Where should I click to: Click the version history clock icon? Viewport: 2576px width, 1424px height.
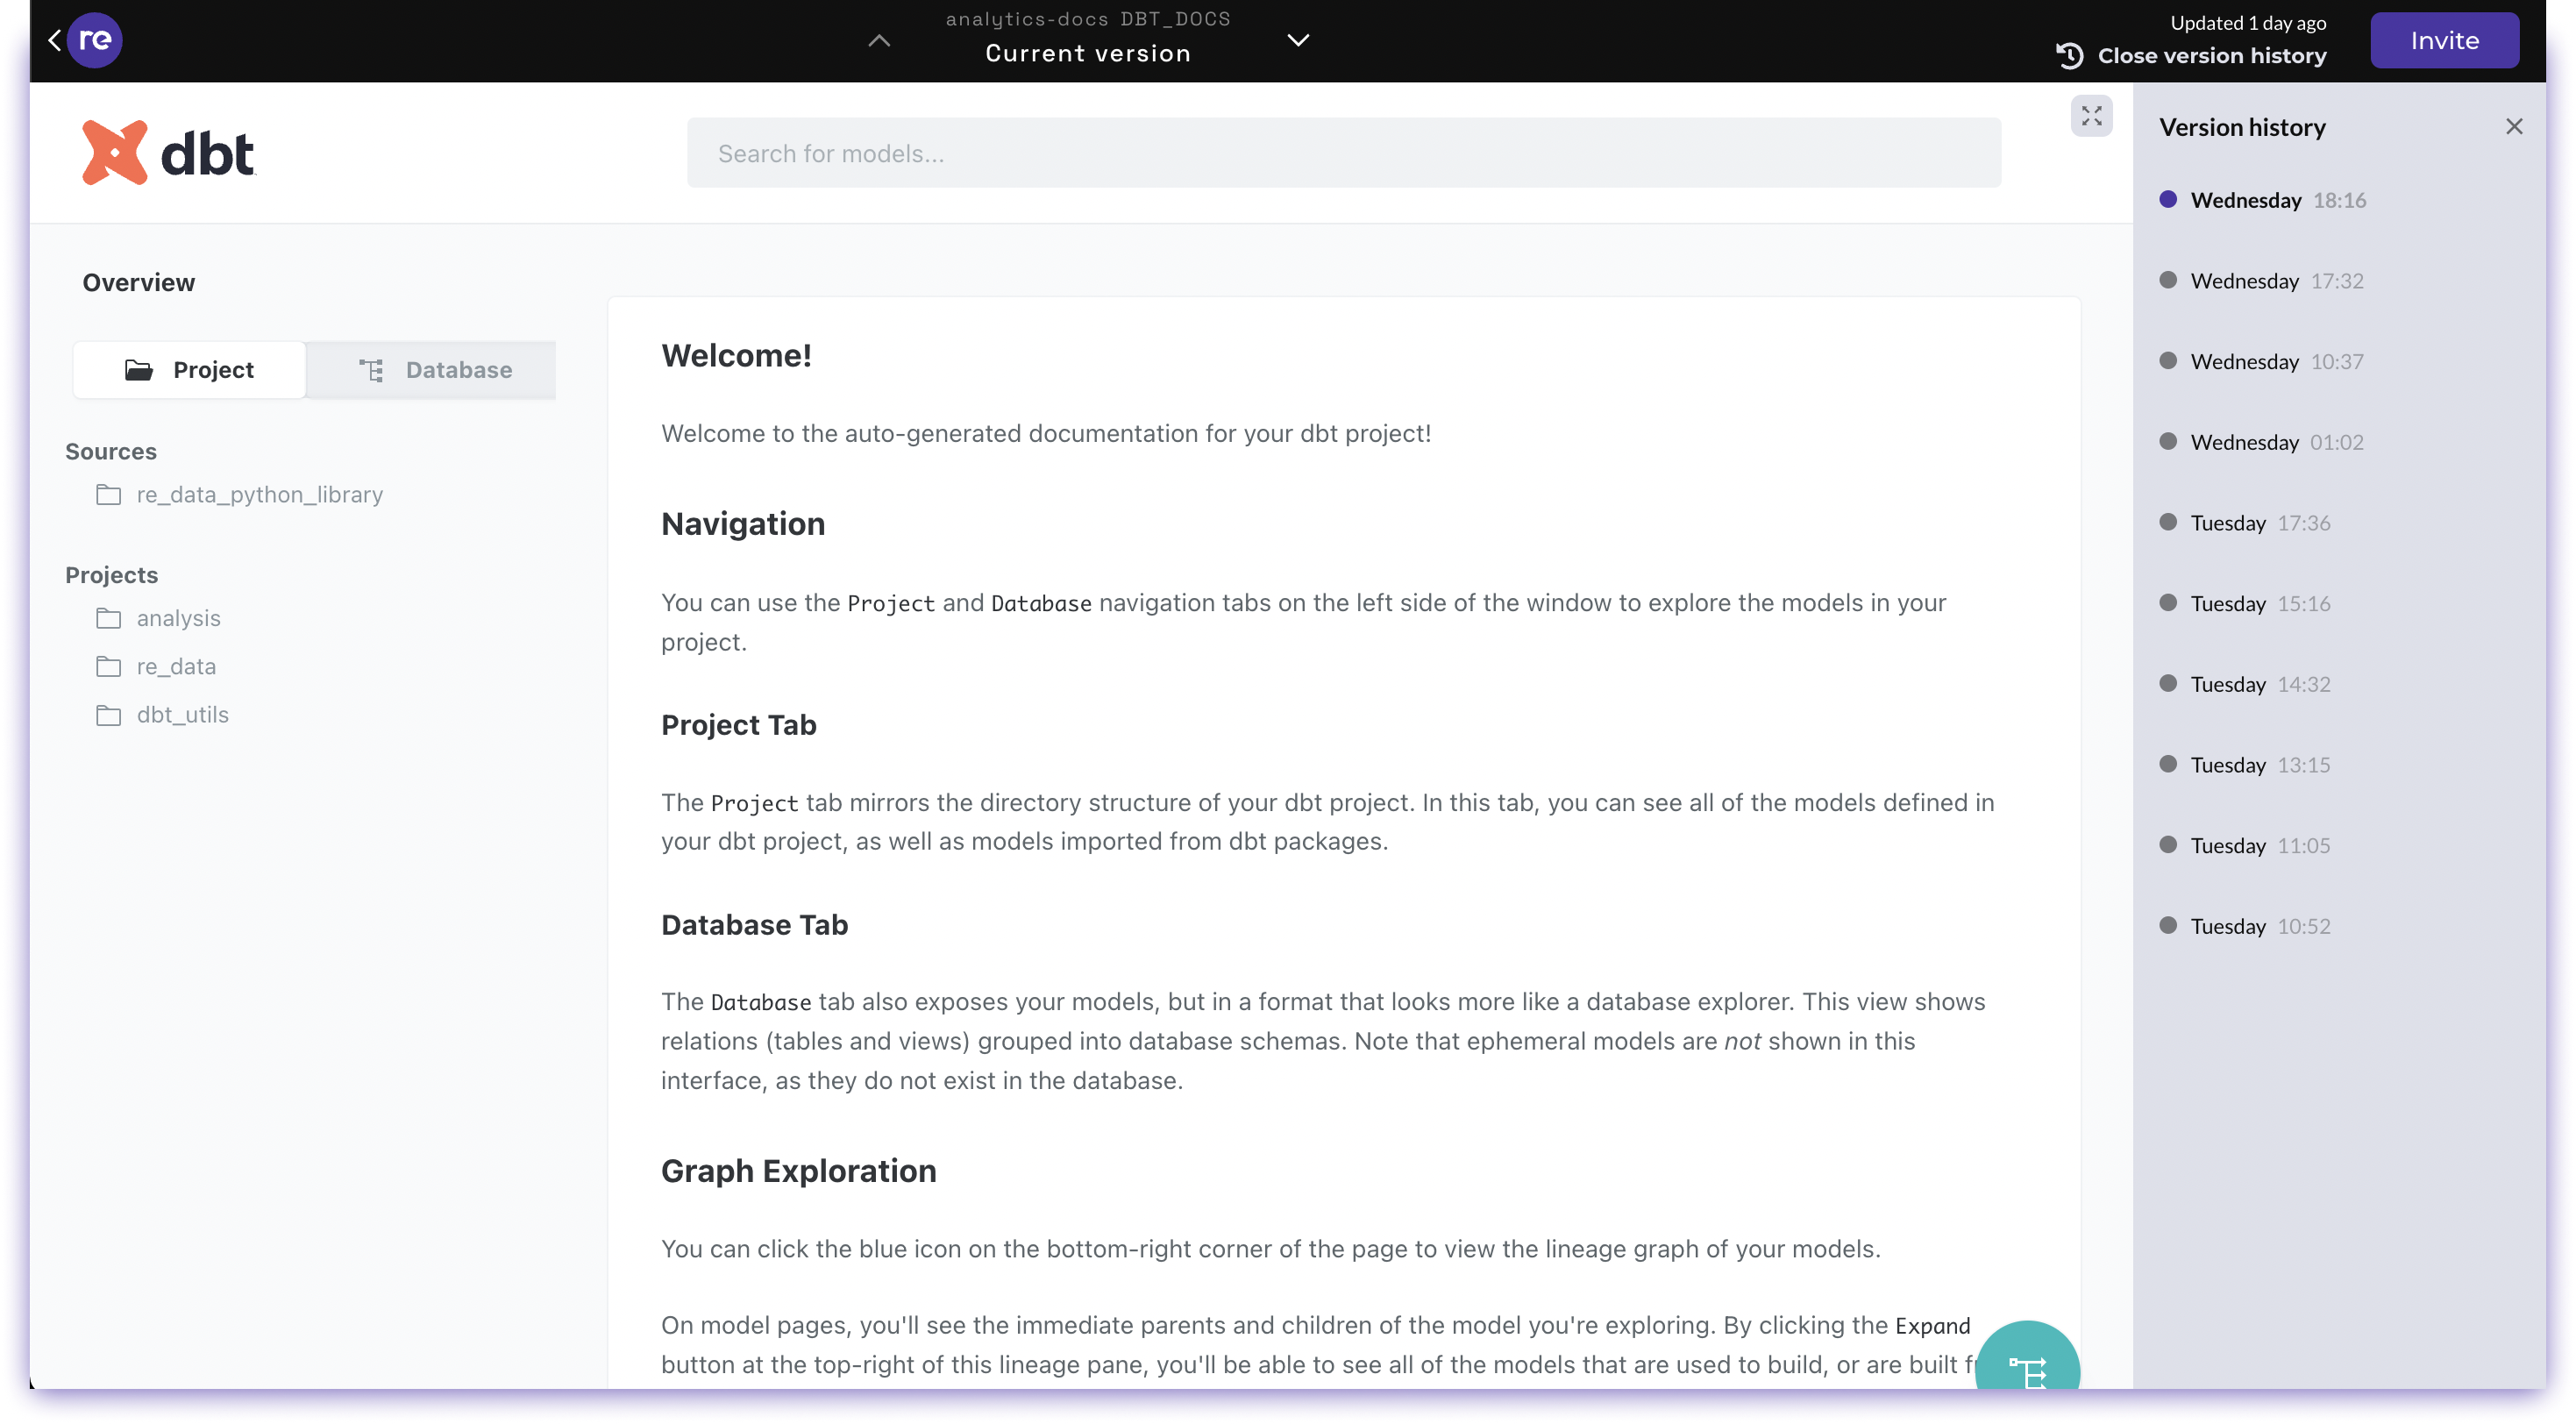[2069, 56]
